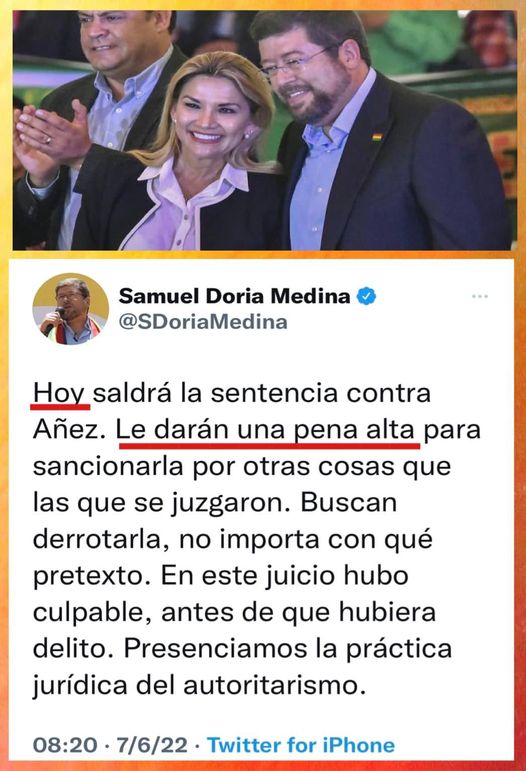This screenshot has width=526, height=771.
Task: Click the red-underlined word Hoy
Action: pyautogui.click(x=60, y=394)
